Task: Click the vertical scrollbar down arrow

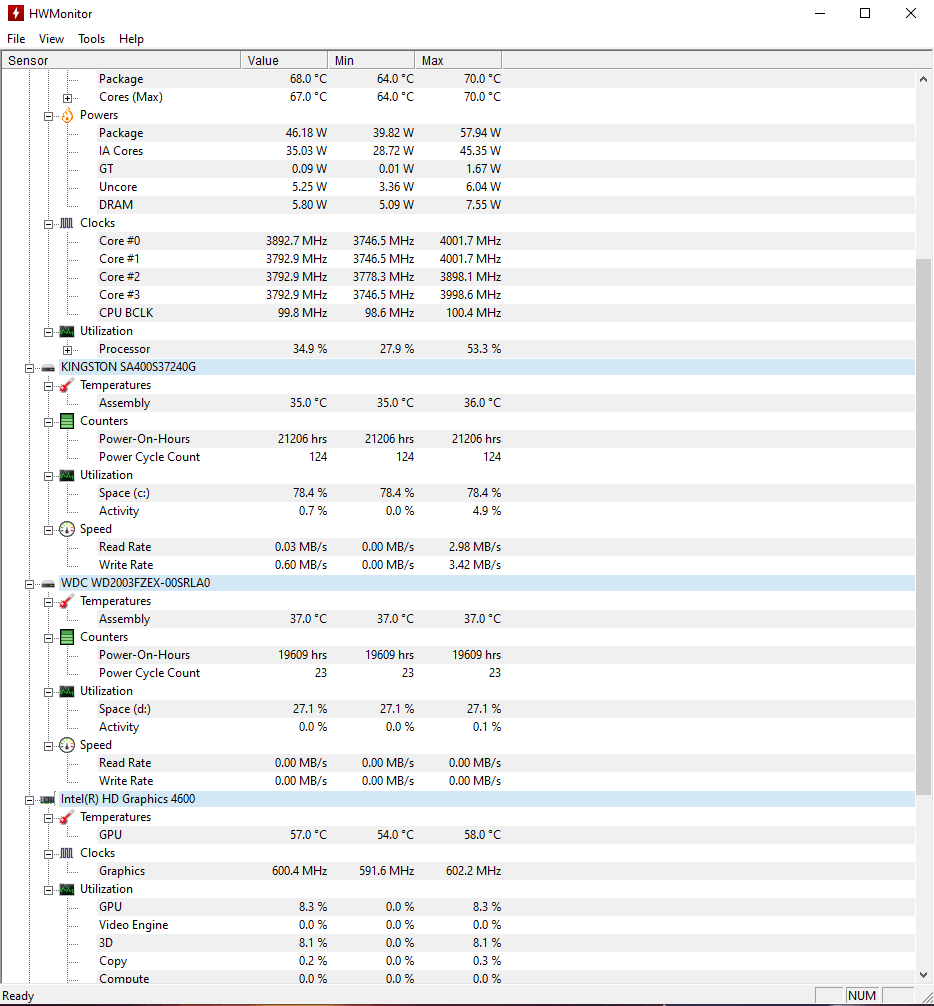Action: [923, 975]
